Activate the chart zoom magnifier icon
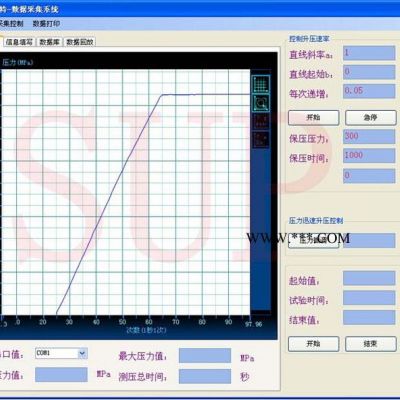This screenshot has height=400, width=400. 261,103
